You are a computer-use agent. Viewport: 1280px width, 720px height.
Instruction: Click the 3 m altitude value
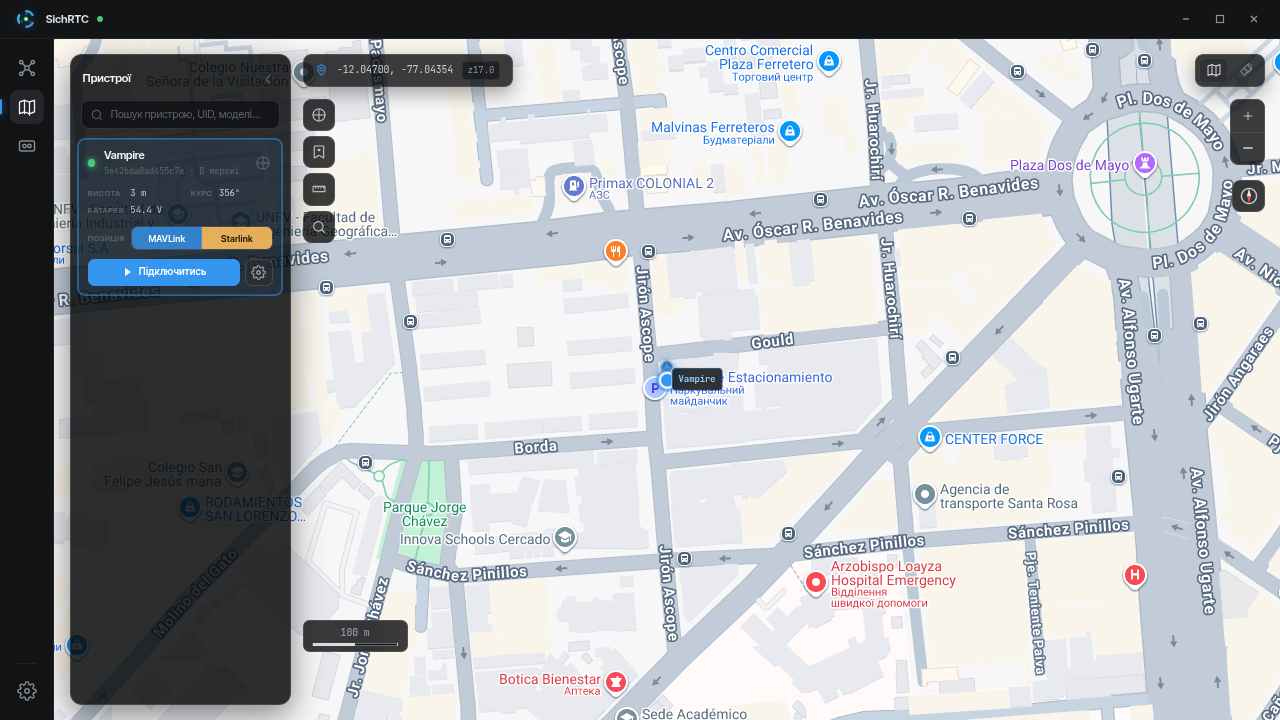click(x=138, y=193)
